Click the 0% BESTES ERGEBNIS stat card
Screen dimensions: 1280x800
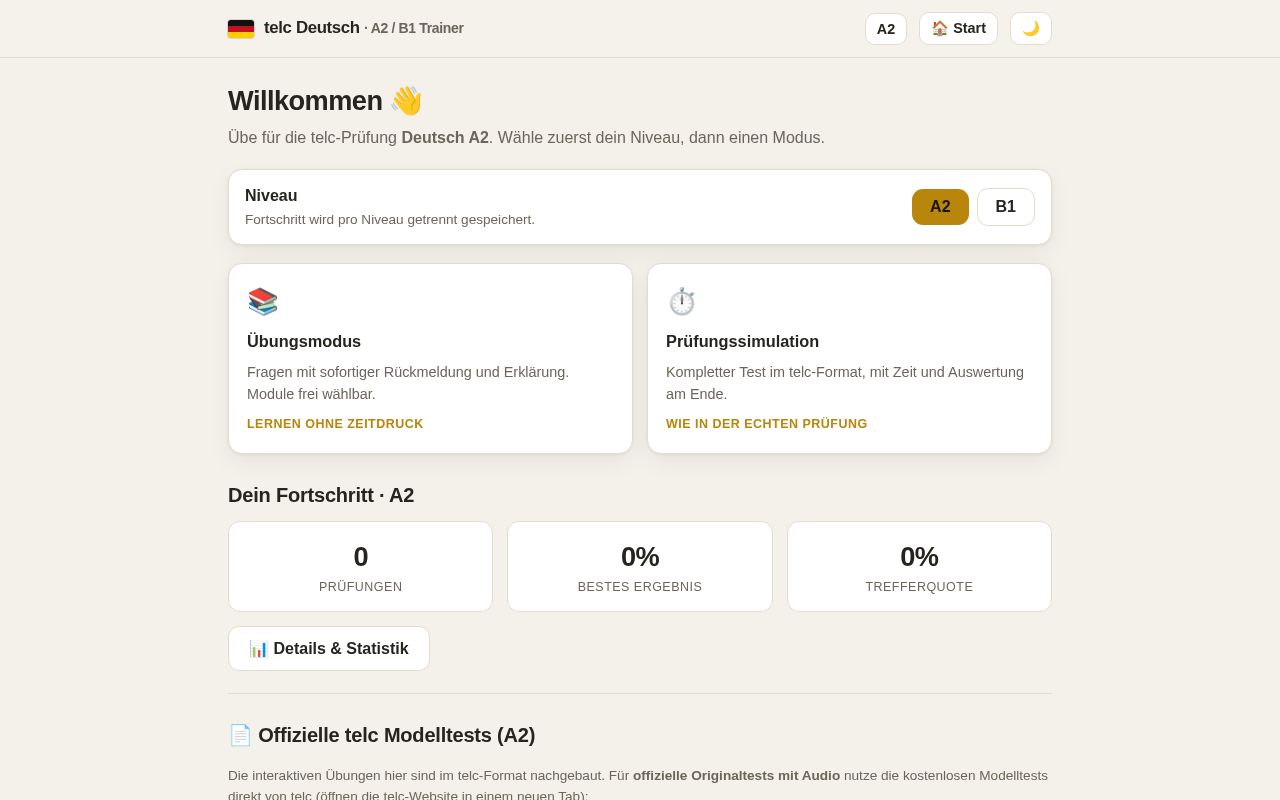pos(640,567)
